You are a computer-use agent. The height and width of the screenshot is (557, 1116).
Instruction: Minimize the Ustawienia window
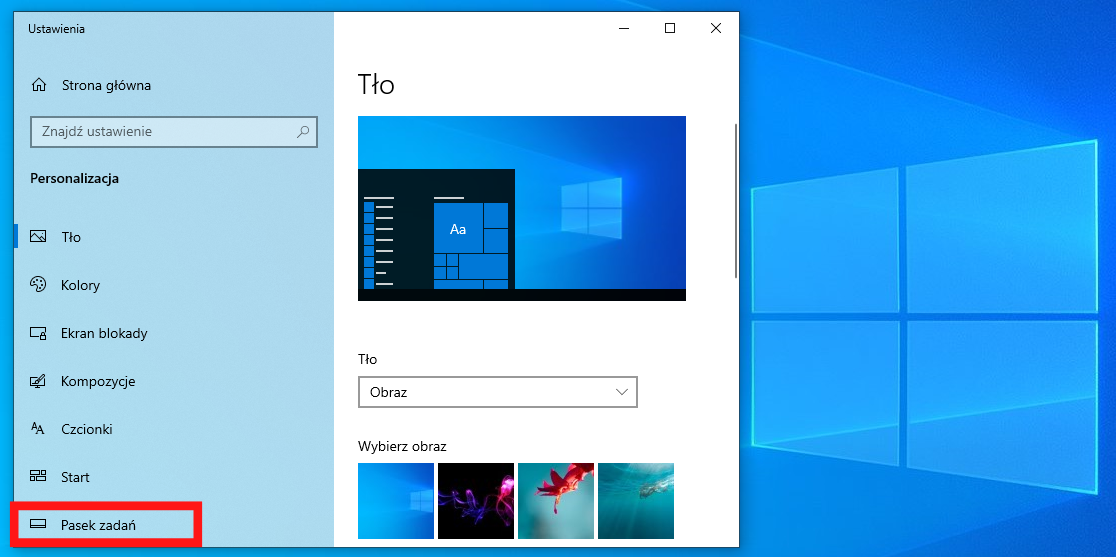(x=624, y=28)
